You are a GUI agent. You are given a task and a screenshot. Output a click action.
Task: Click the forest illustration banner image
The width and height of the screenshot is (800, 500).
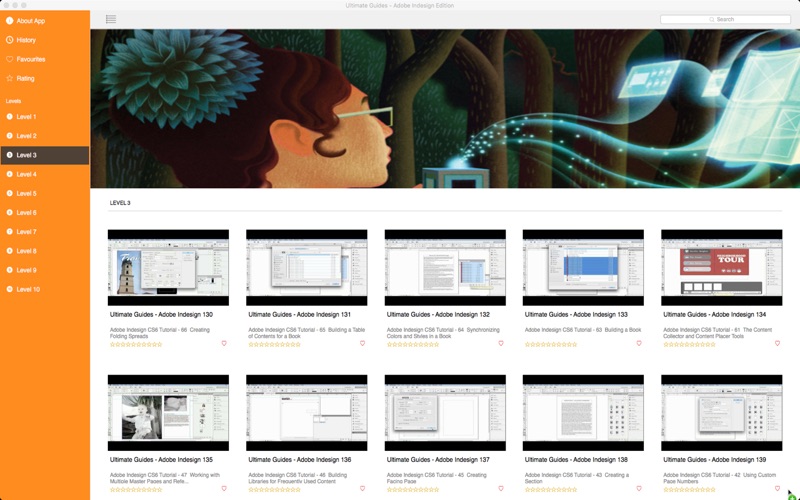[445, 109]
